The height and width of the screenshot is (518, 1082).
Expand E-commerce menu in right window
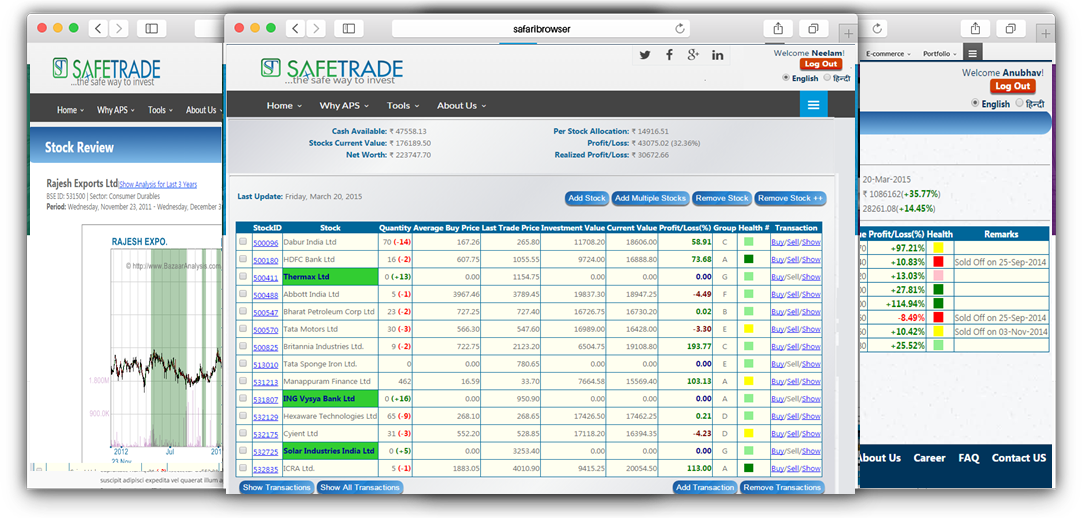(x=889, y=54)
